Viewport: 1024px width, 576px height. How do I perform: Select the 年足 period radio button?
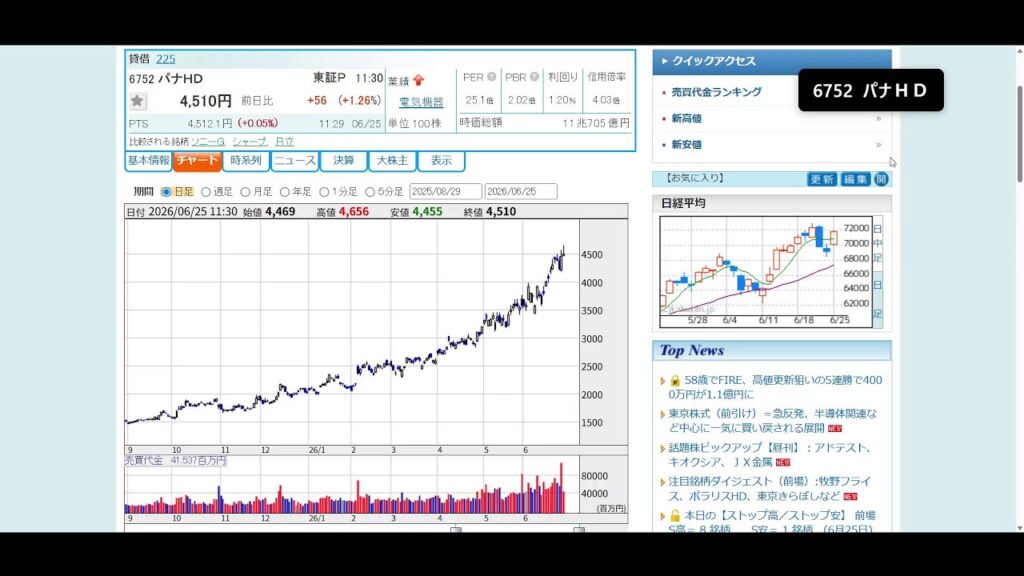pos(285,192)
